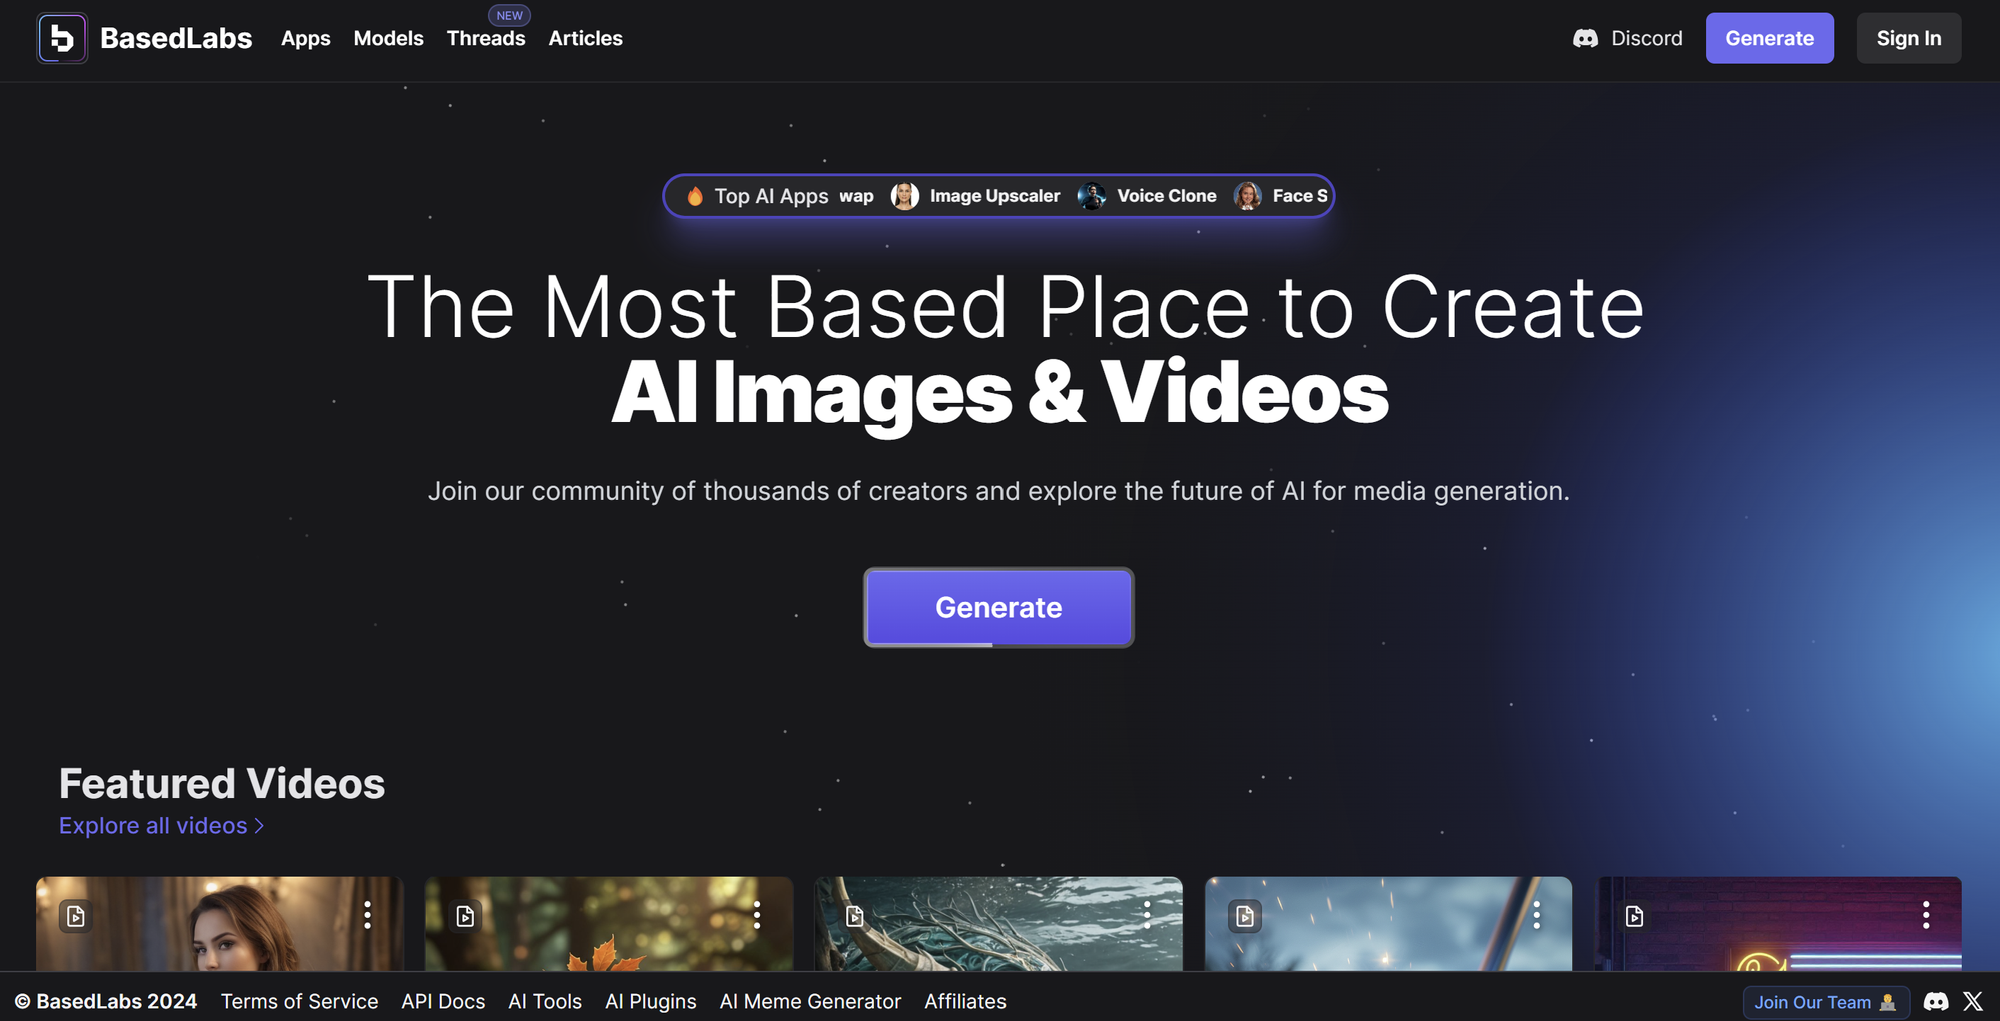
Task: Open the underwater roots video thumbnail
Action: [999, 924]
